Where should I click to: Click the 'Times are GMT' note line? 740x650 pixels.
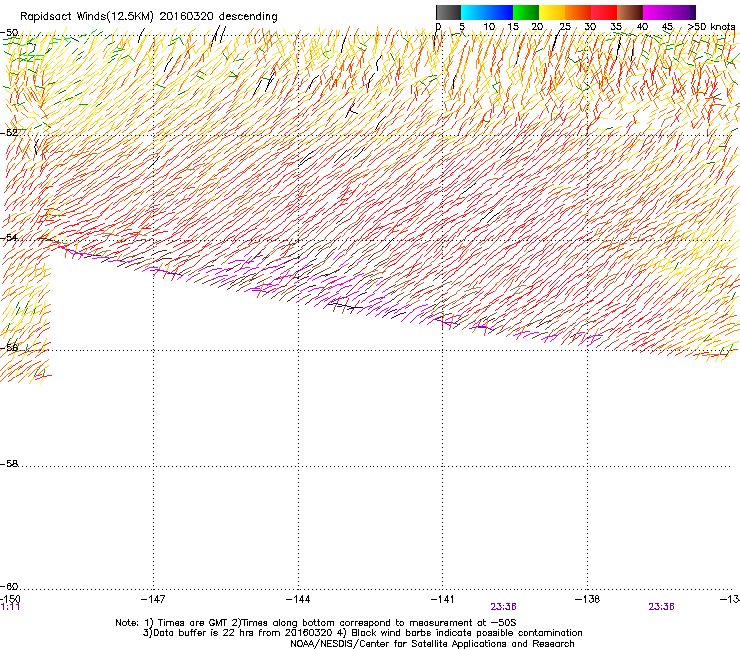[316, 623]
